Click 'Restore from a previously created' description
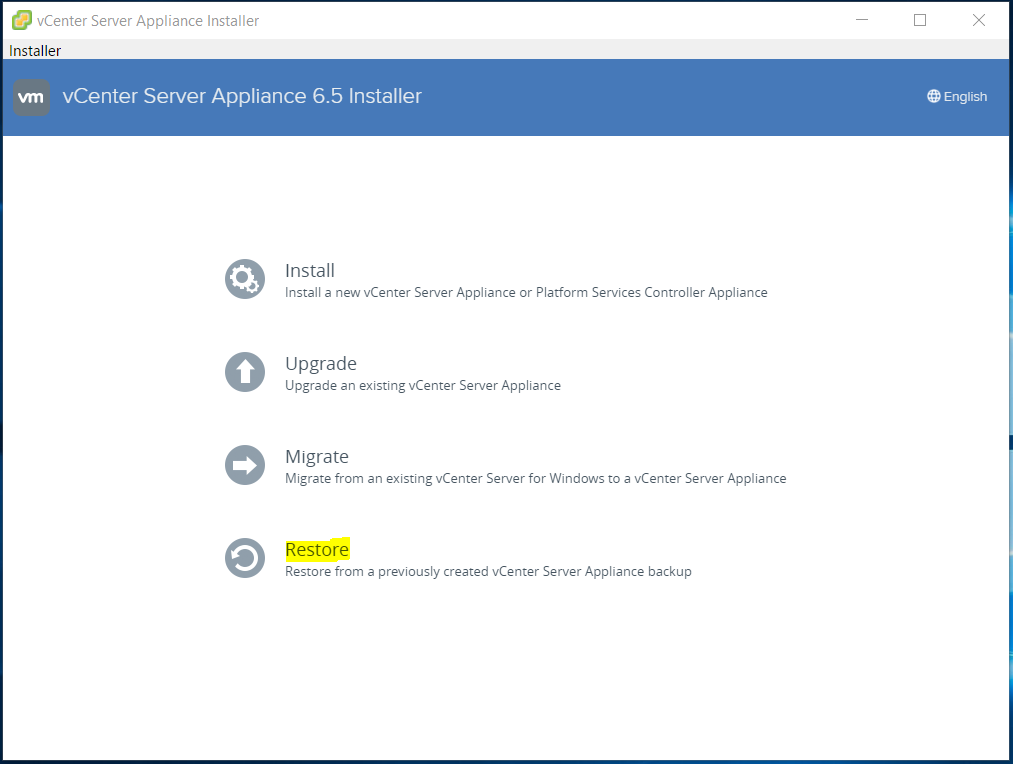The width and height of the screenshot is (1013, 764). click(488, 572)
